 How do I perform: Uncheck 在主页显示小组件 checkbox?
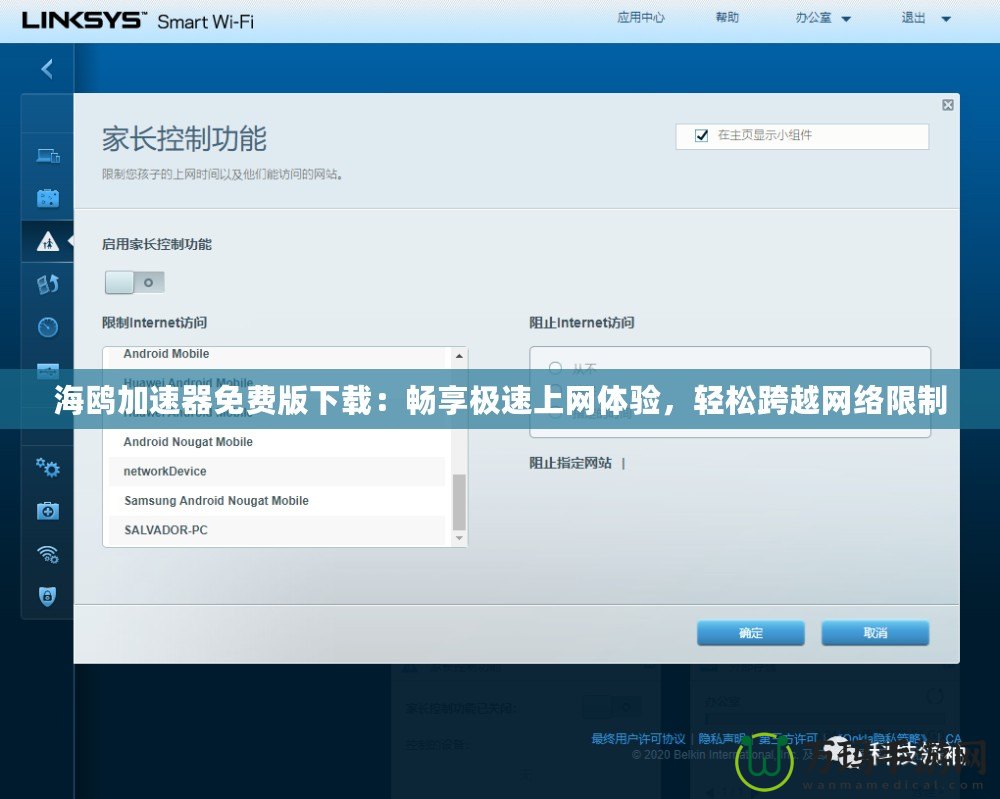click(x=702, y=135)
